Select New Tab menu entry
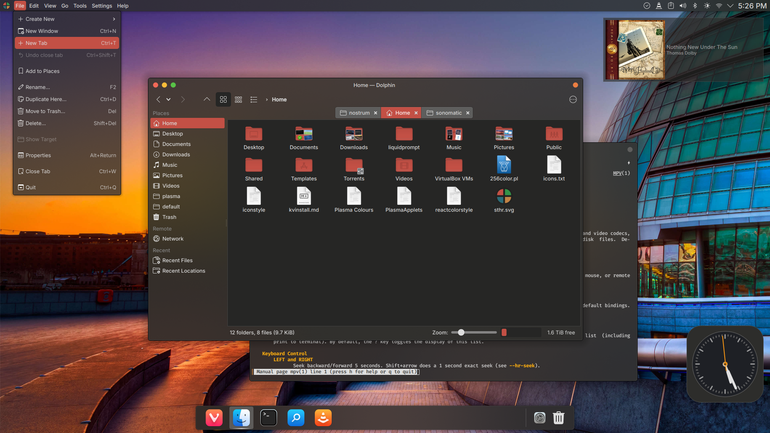Viewport: 770px width, 433px height. coord(67,43)
